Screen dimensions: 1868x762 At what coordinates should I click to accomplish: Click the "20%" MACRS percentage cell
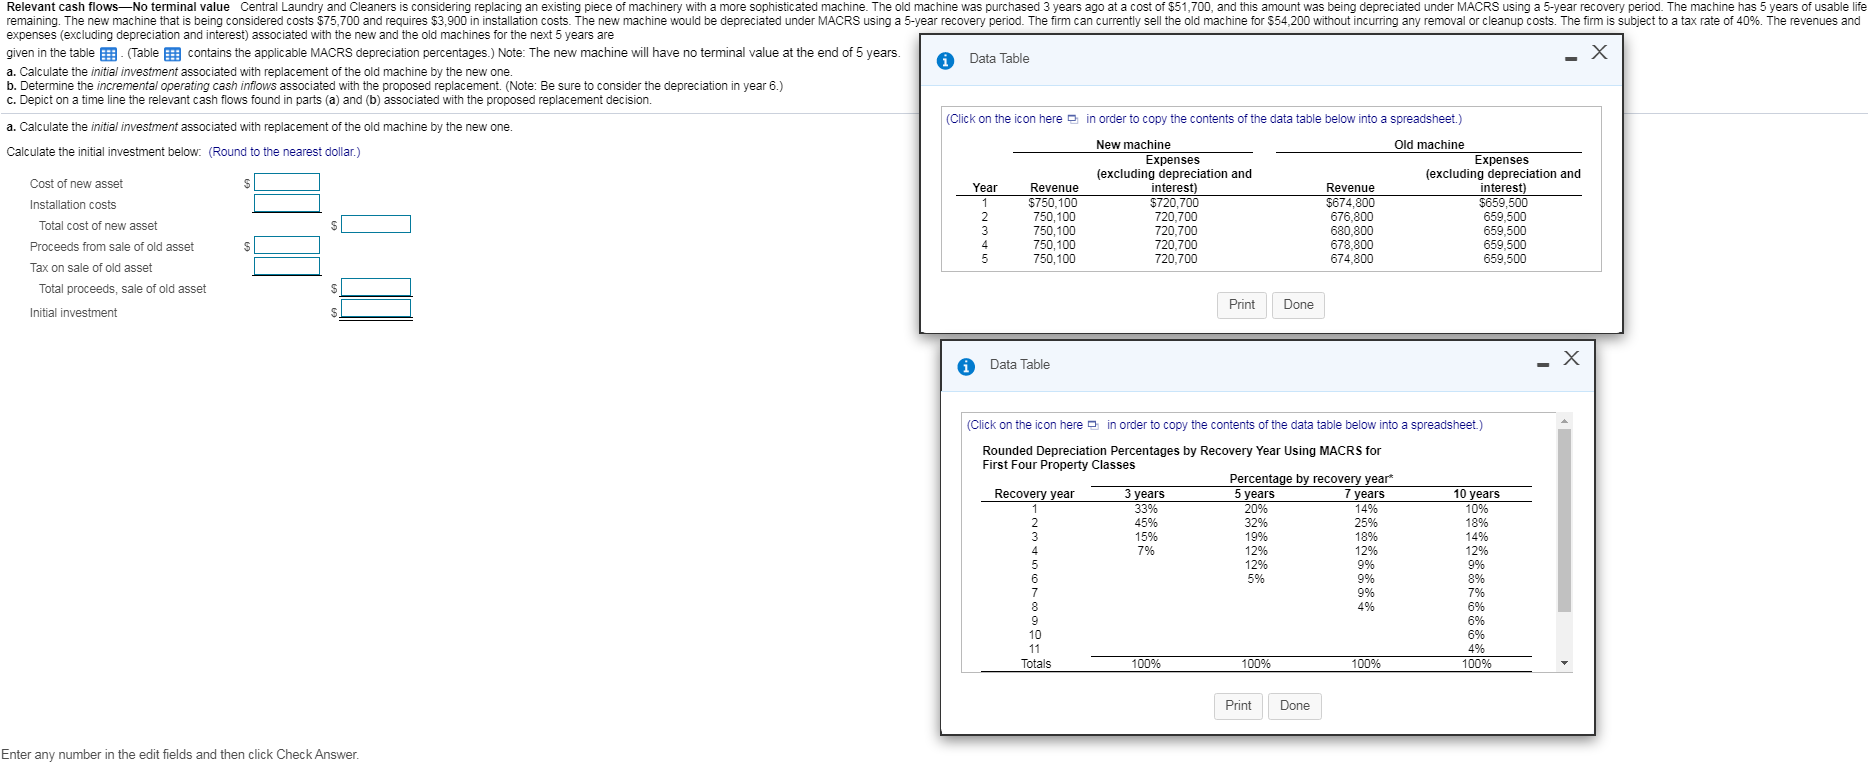tap(1256, 509)
